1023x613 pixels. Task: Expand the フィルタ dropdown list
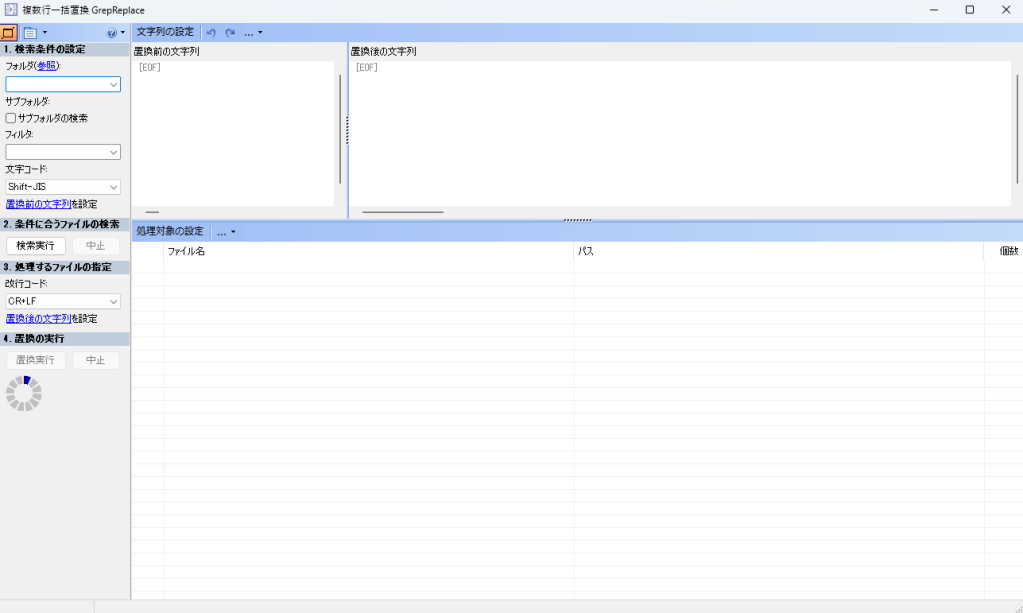click(x=114, y=152)
